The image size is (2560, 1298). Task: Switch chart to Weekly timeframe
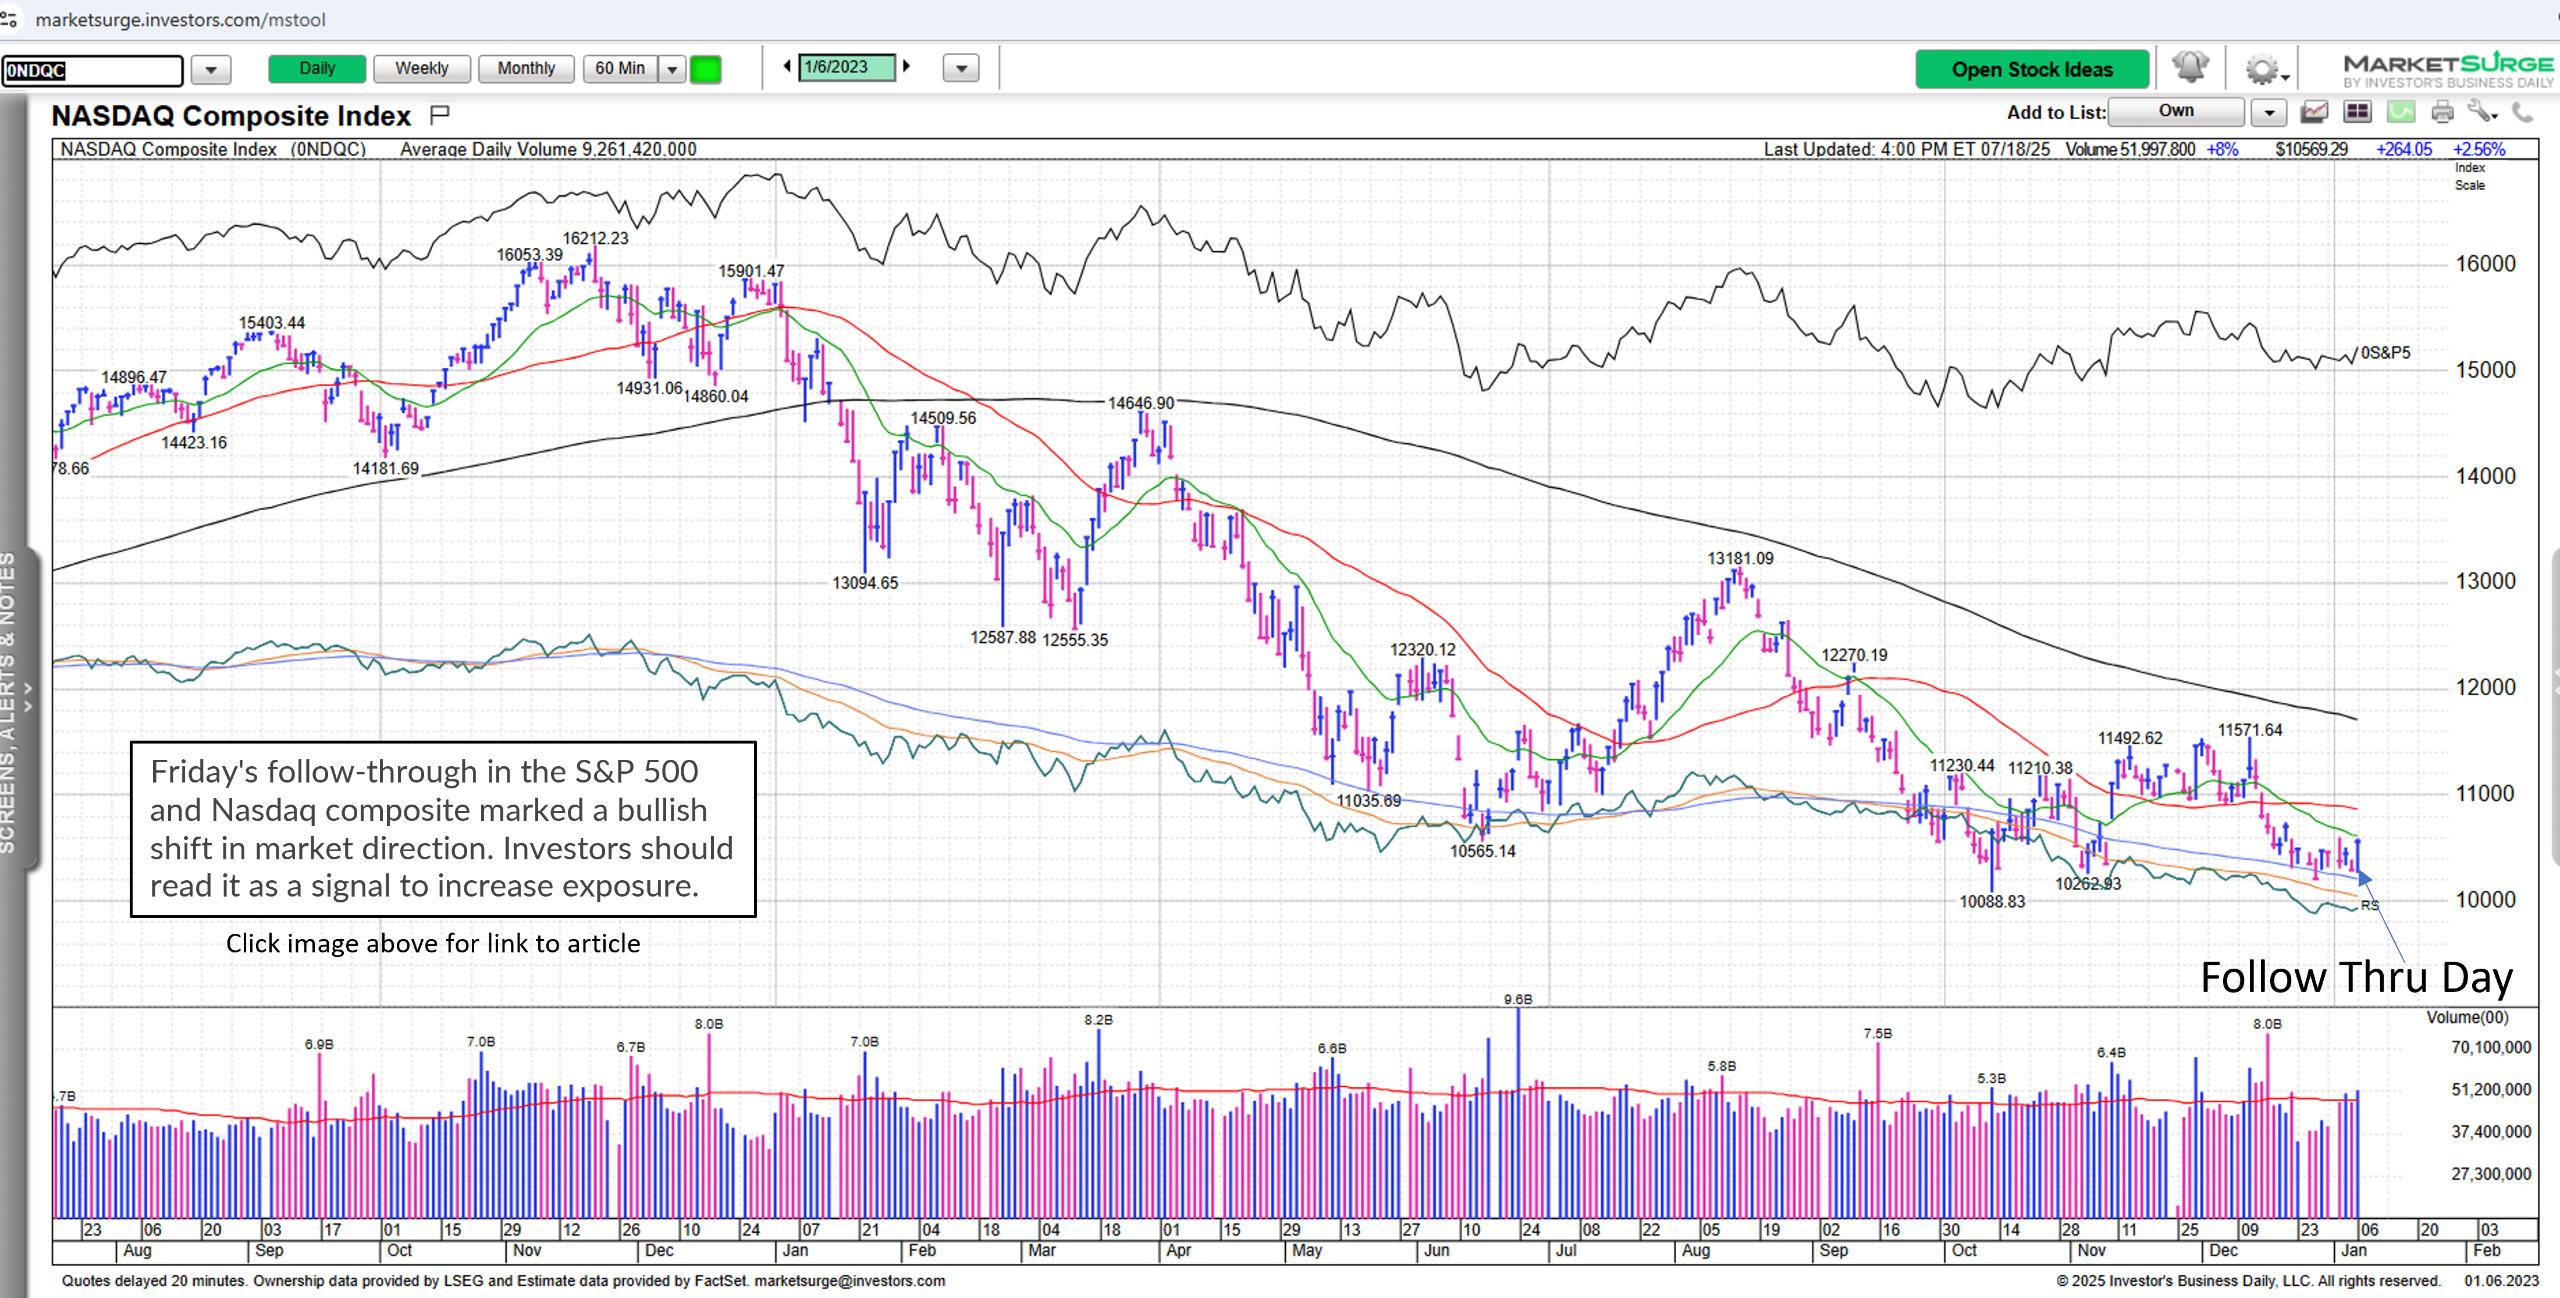tap(421, 68)
